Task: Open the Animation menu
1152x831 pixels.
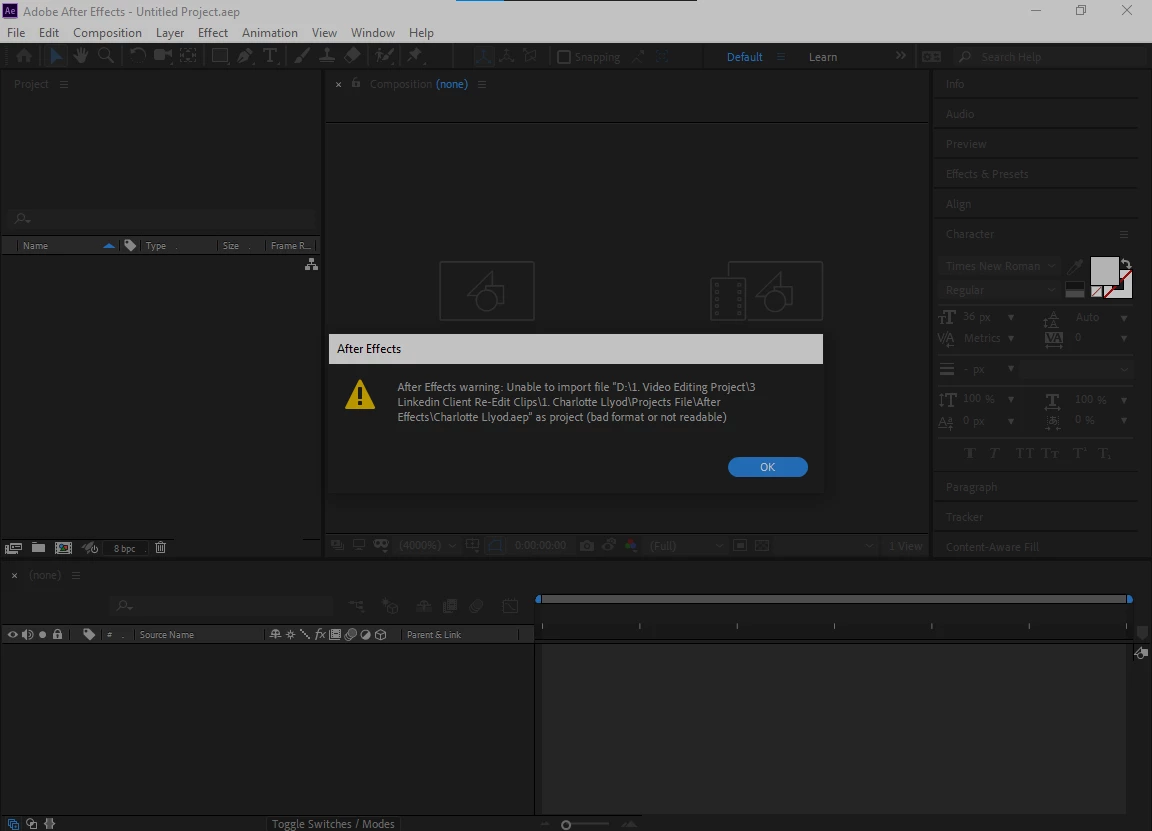Action: pyautogui.click(x=270, y=32)
